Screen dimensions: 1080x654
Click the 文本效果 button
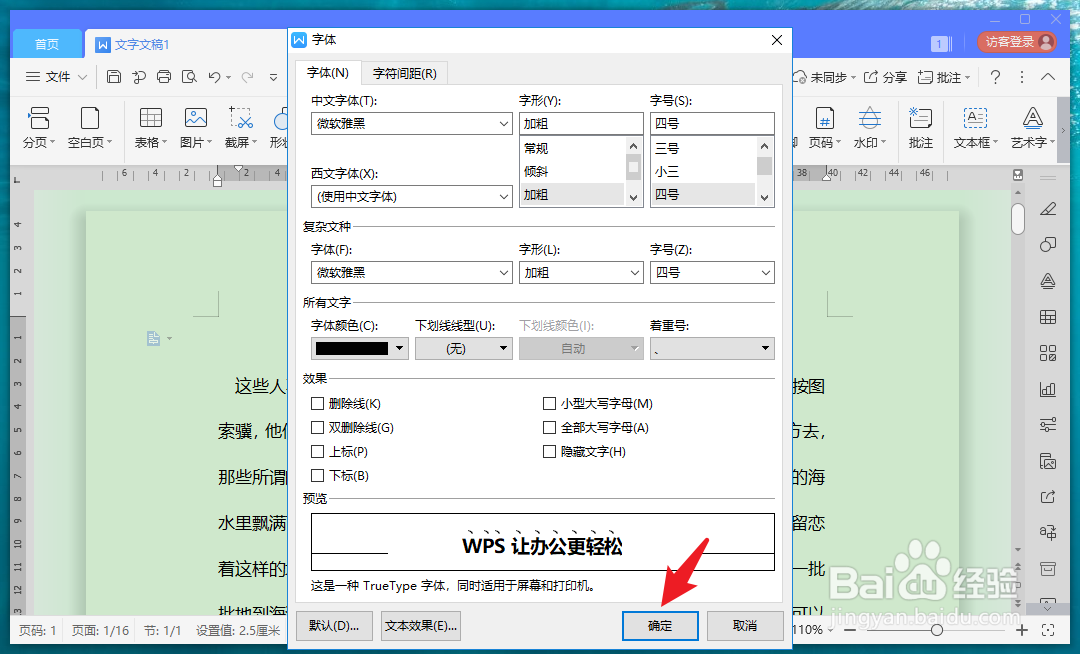420,625
